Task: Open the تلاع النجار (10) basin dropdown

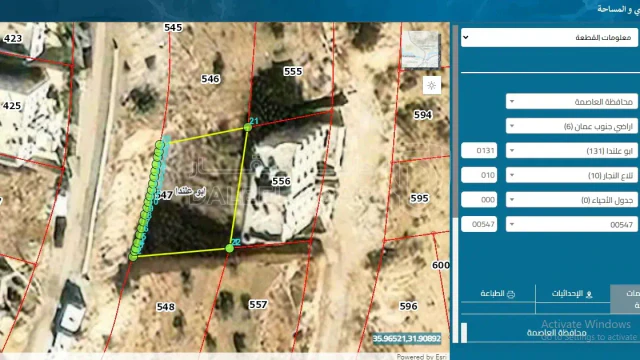Action: tap(571, 175)
